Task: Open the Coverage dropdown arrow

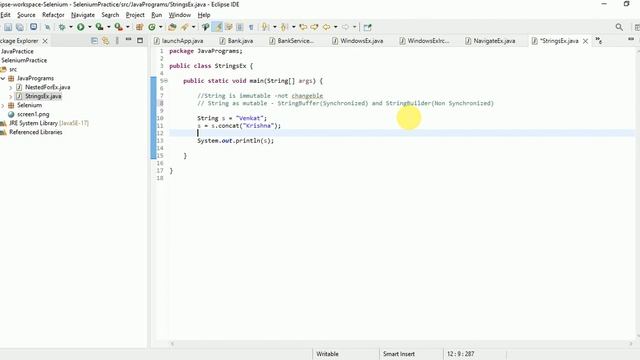Action: pos(109,27)
